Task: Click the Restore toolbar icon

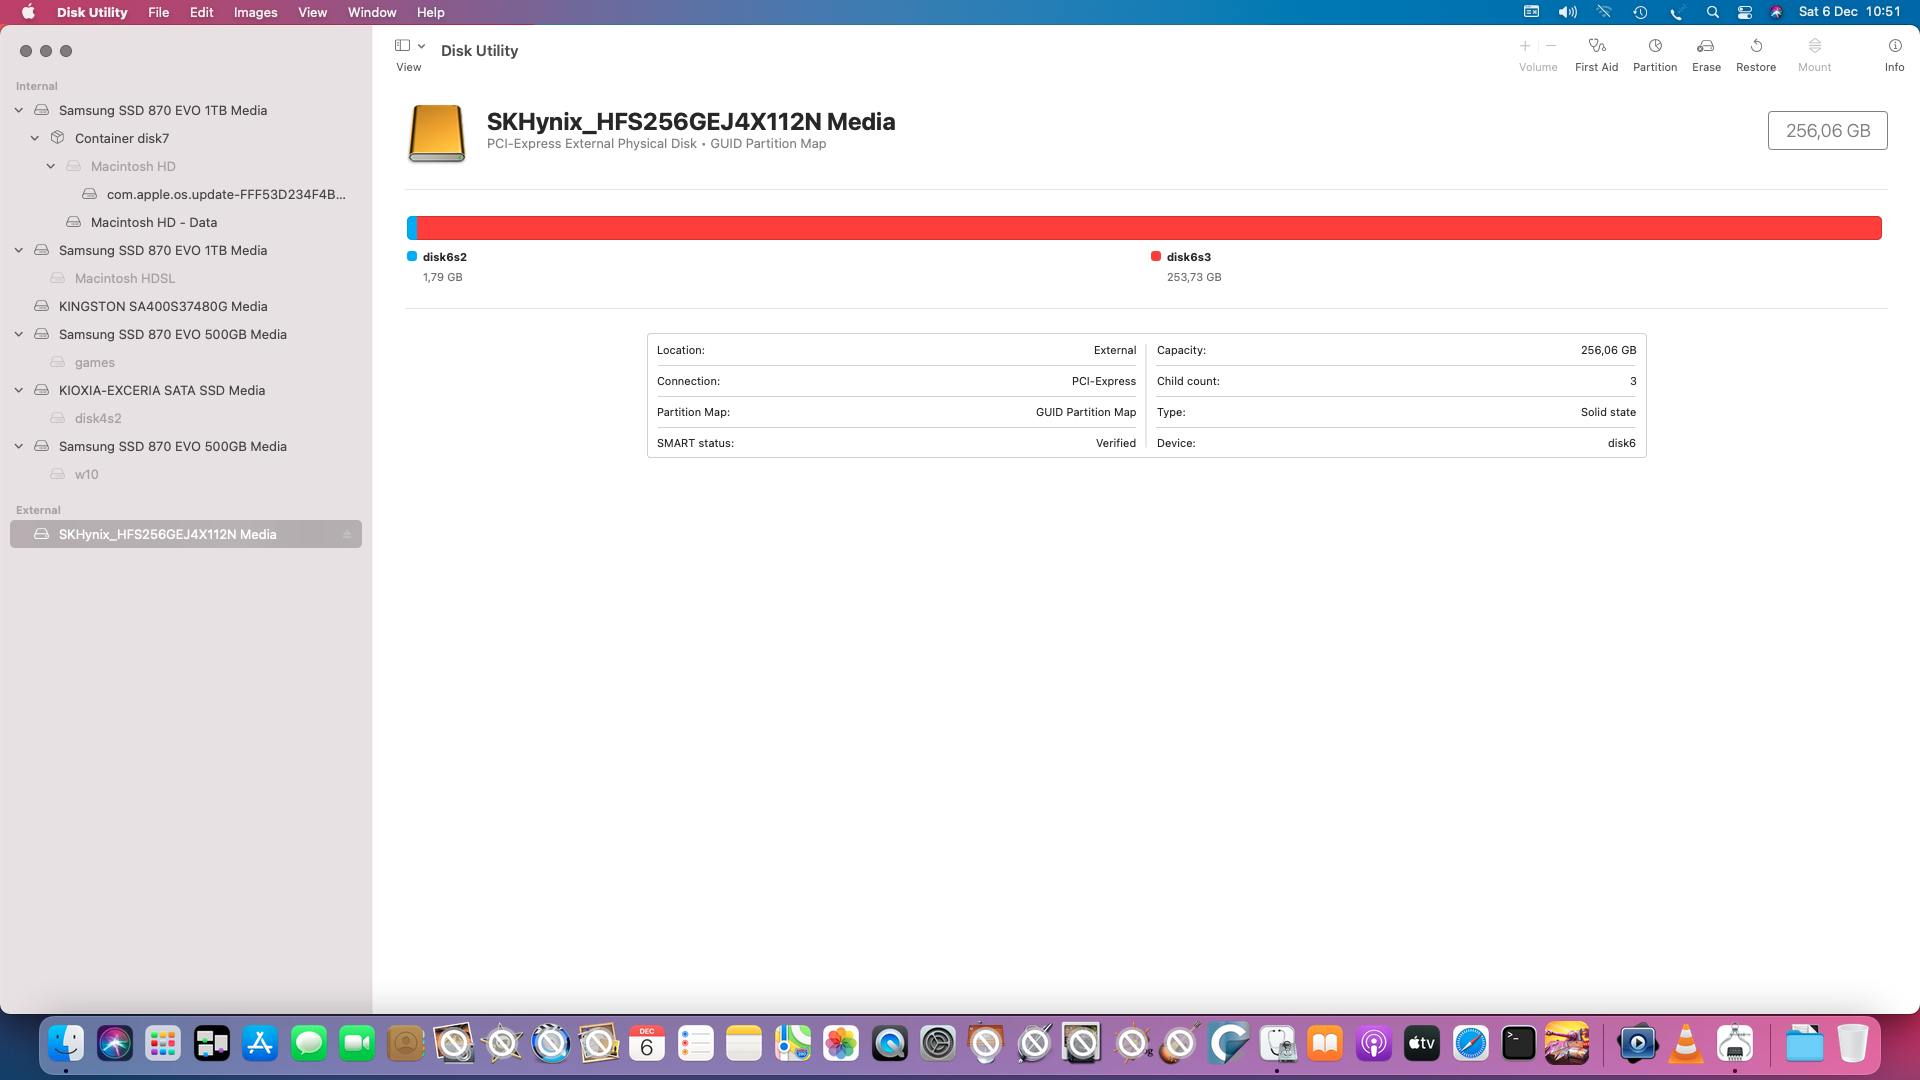Action: [x=1756, y=46]
